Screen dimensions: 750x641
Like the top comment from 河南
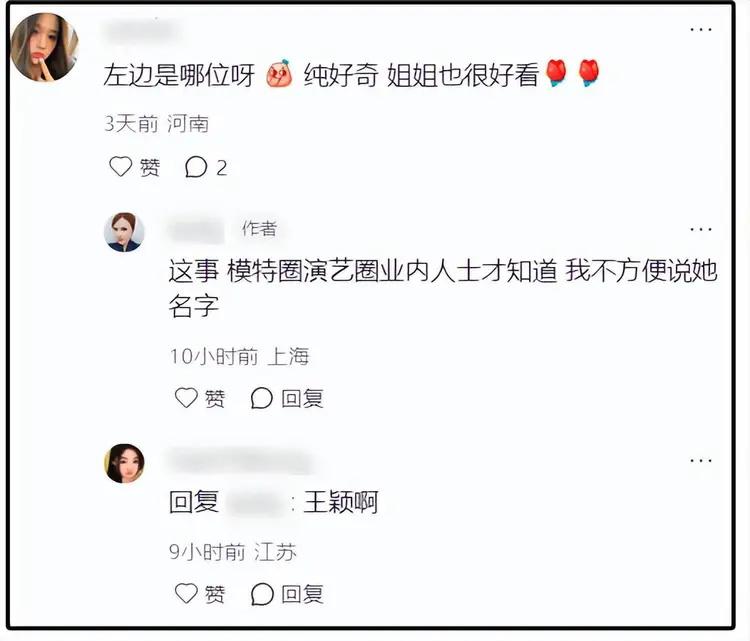pos(134,167)
